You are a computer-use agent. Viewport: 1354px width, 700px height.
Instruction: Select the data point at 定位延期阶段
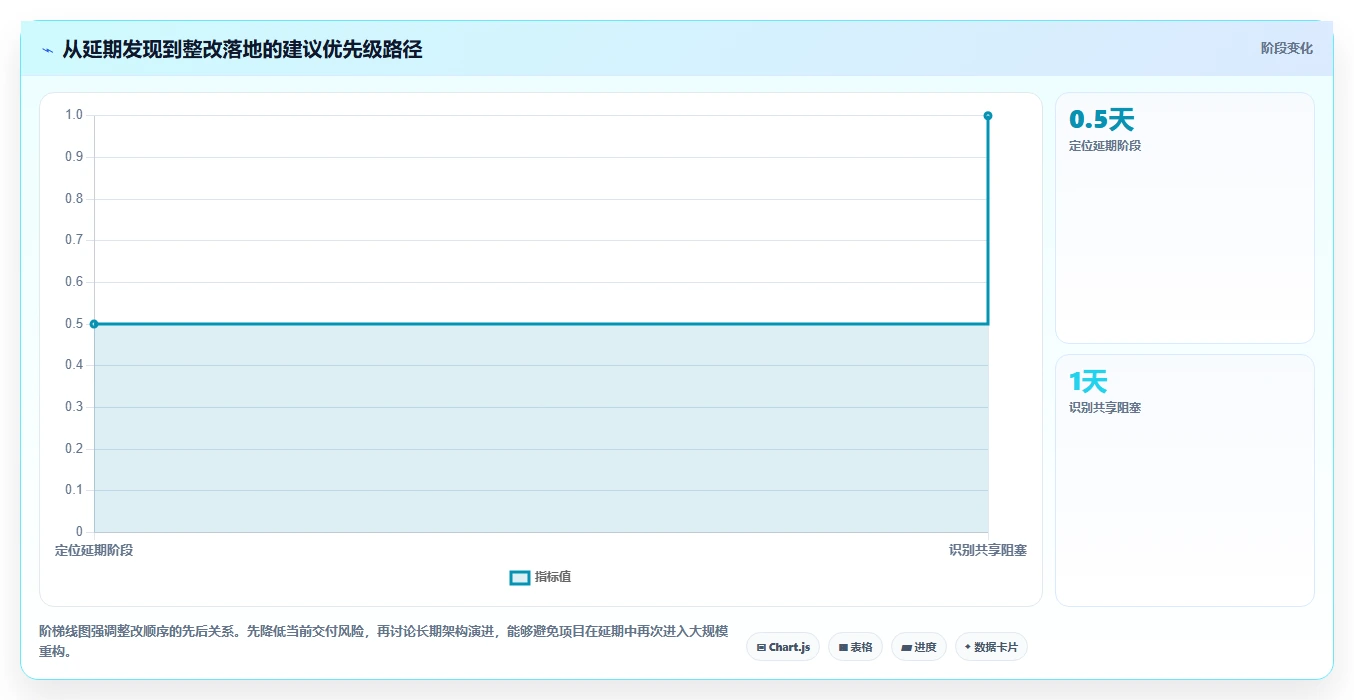pyautogui.click(x=94, y=324)
